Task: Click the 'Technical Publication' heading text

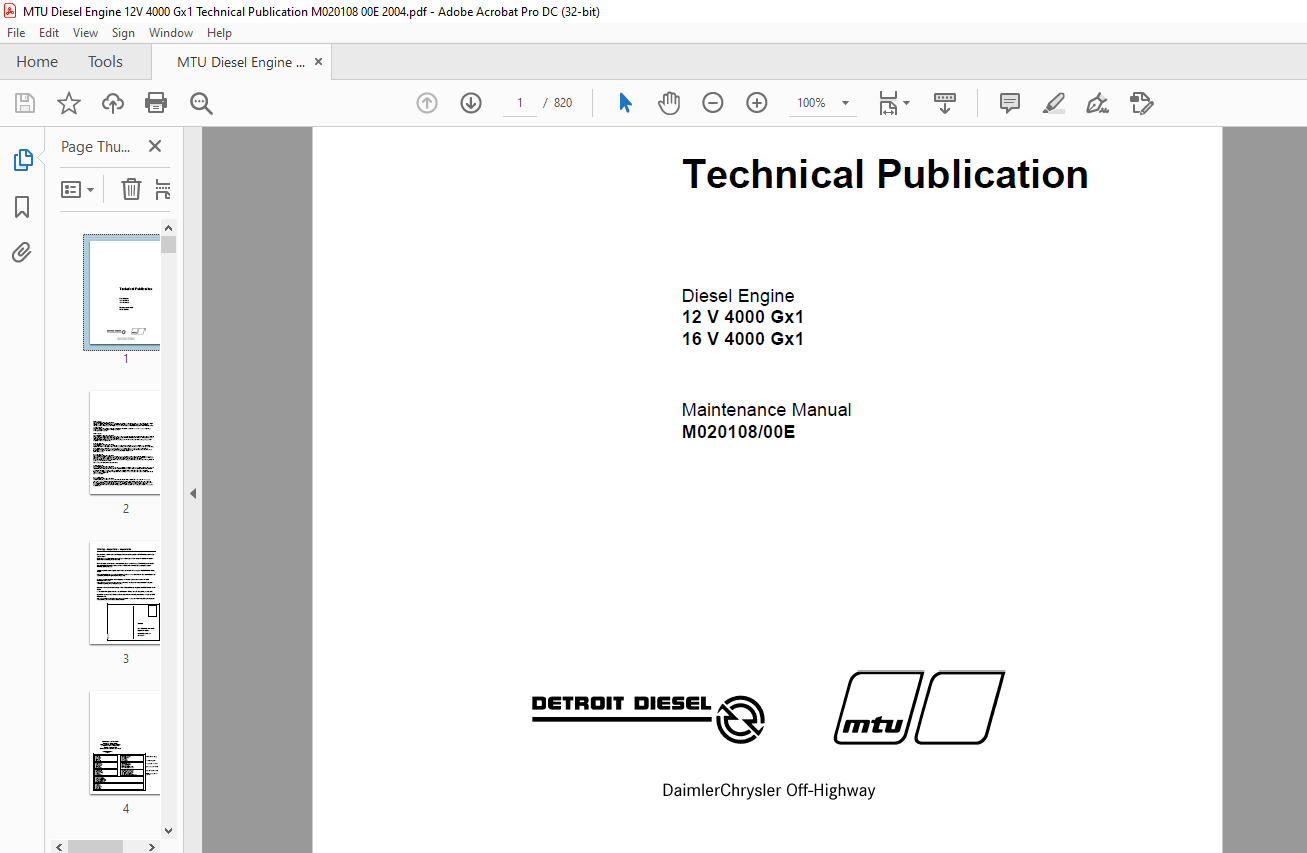Action: click(885, 174)
